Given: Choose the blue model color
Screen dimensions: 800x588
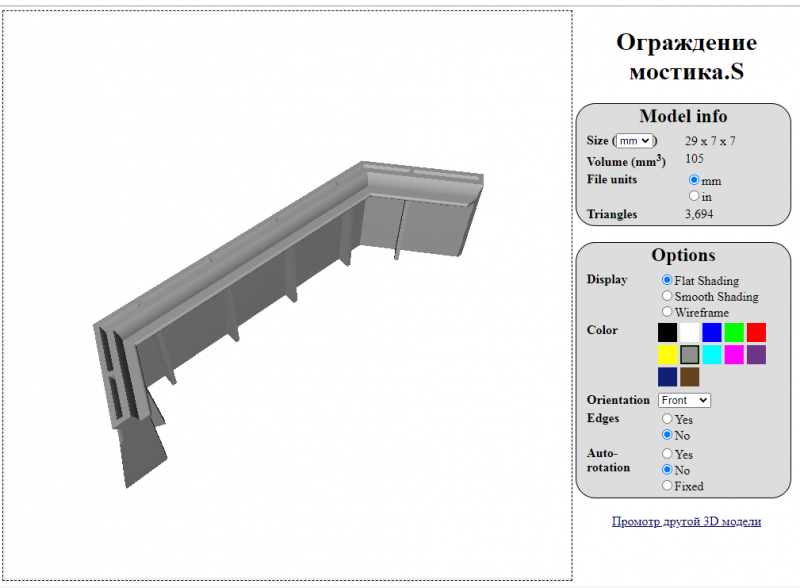Looking at the screenshot, I should click(x=711, y=332).
